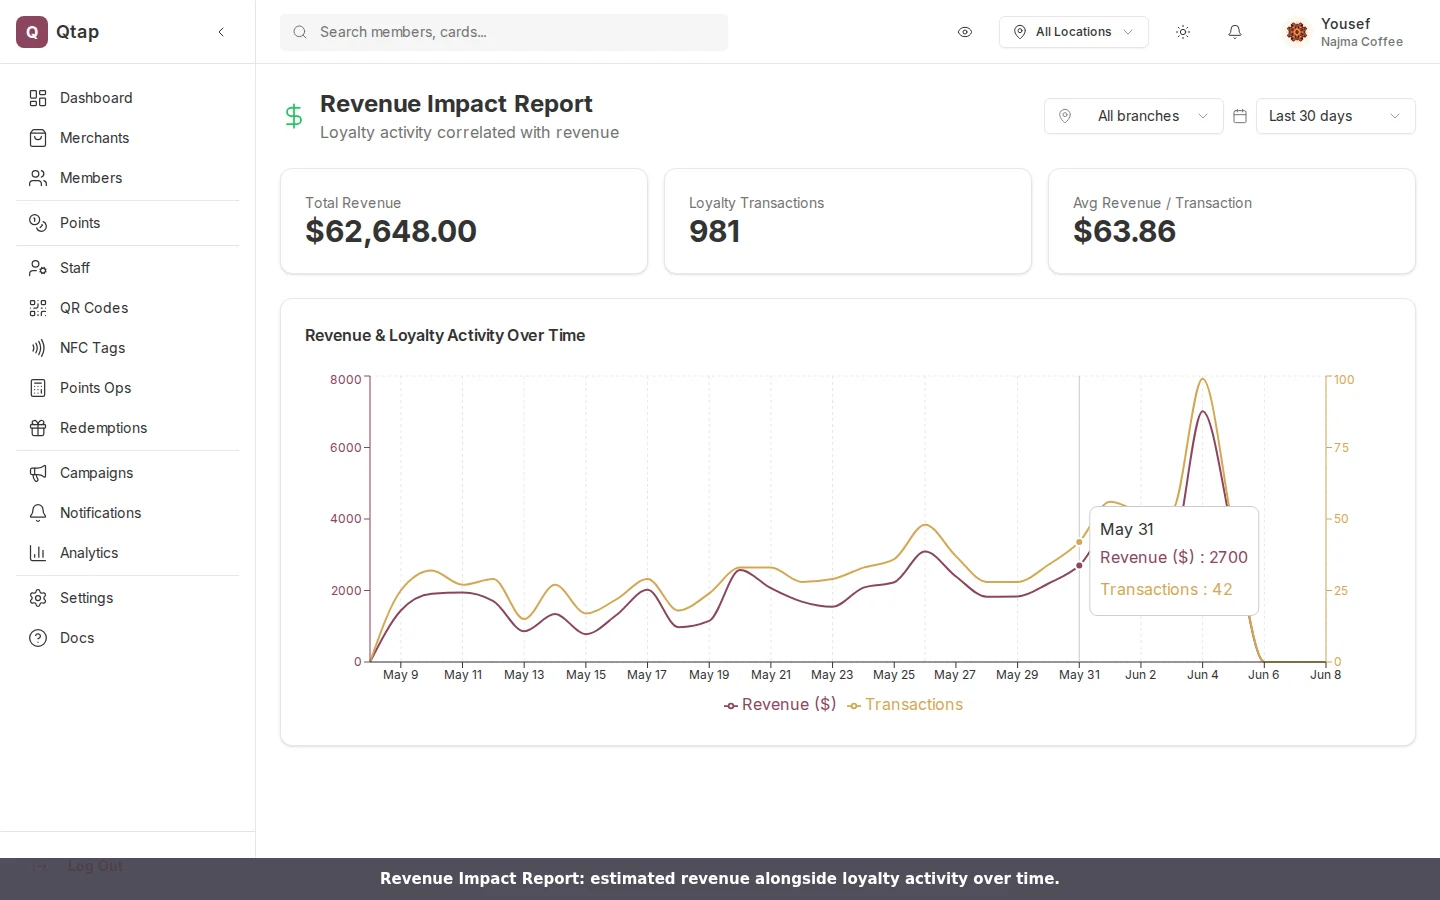The width and height of the screenshot is (1440, 900).
Task: Open the NFC Tags link
Action: 128,348
